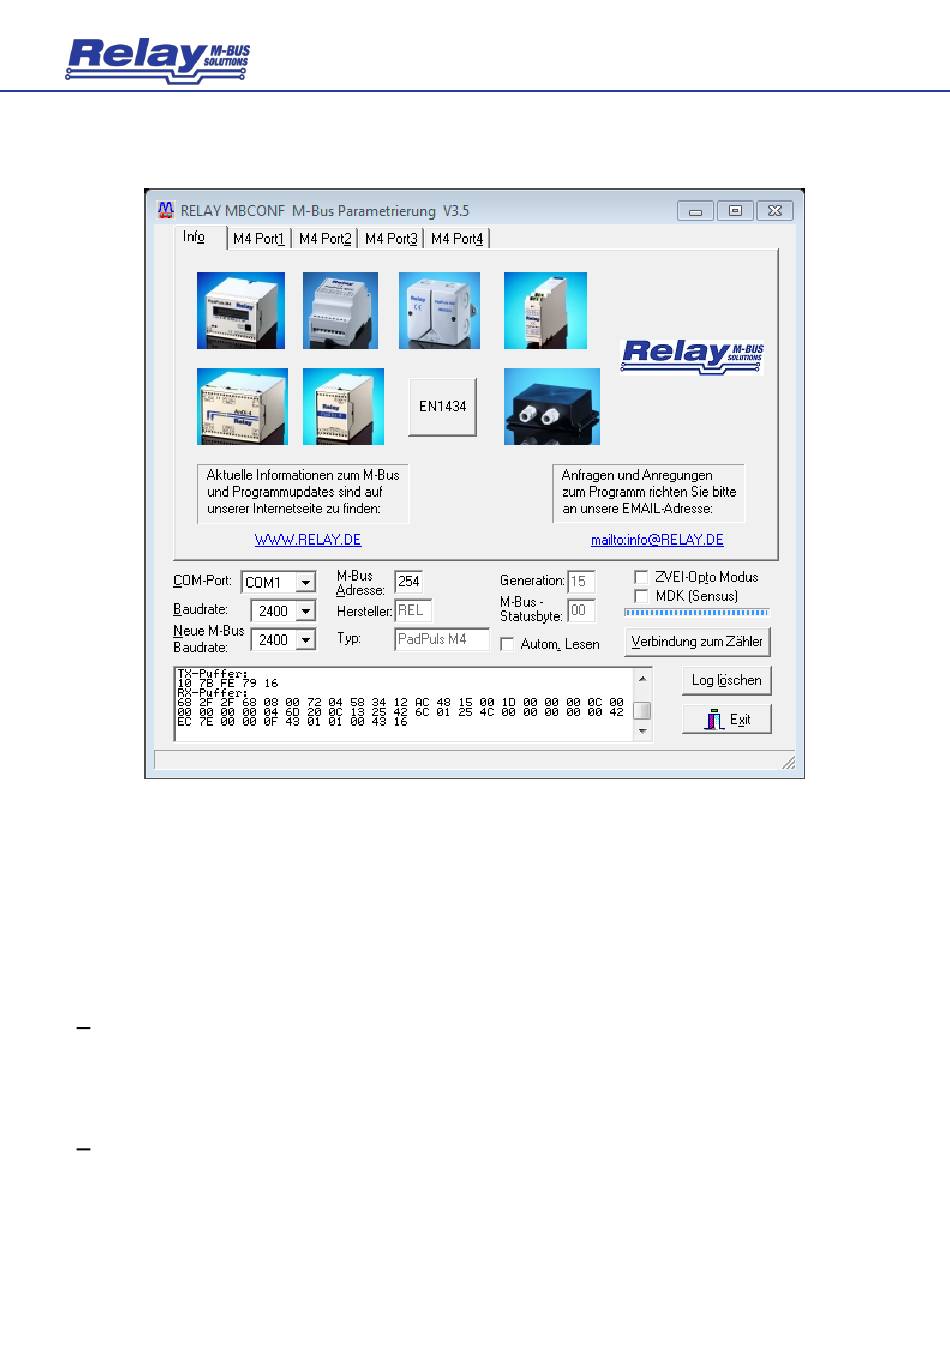Select the wide beige device with blue label lines
This screenshot has width=950, height=1345.
coord(242,406)
